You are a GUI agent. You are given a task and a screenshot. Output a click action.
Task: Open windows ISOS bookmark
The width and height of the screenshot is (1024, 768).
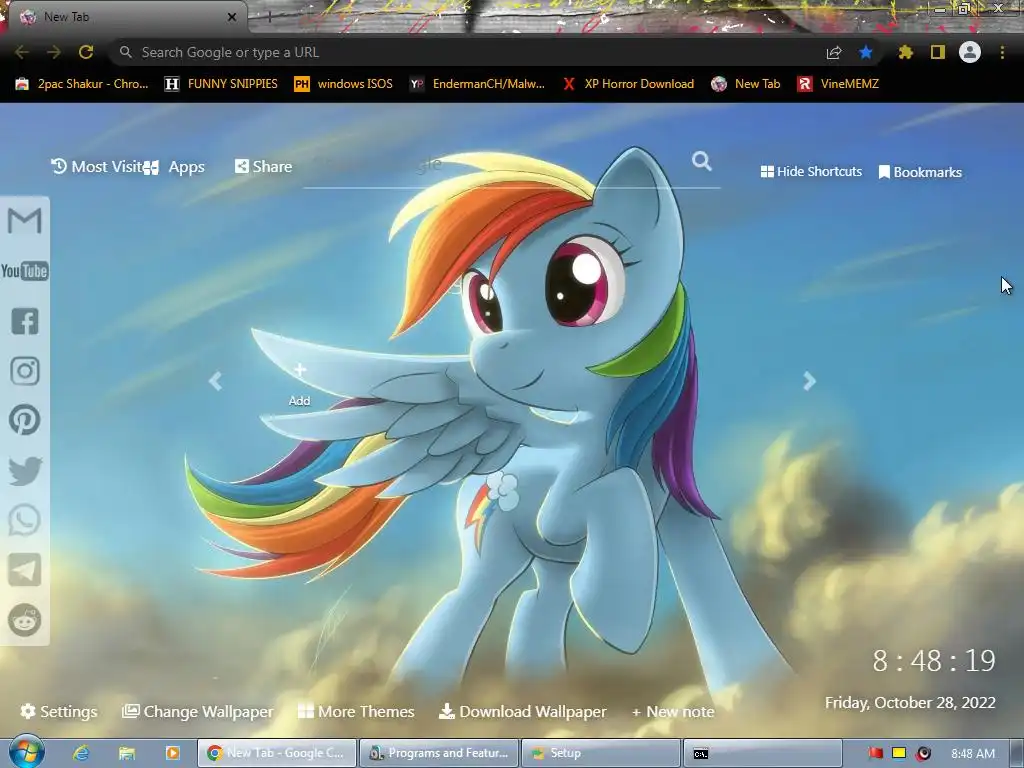click(344, 84)
